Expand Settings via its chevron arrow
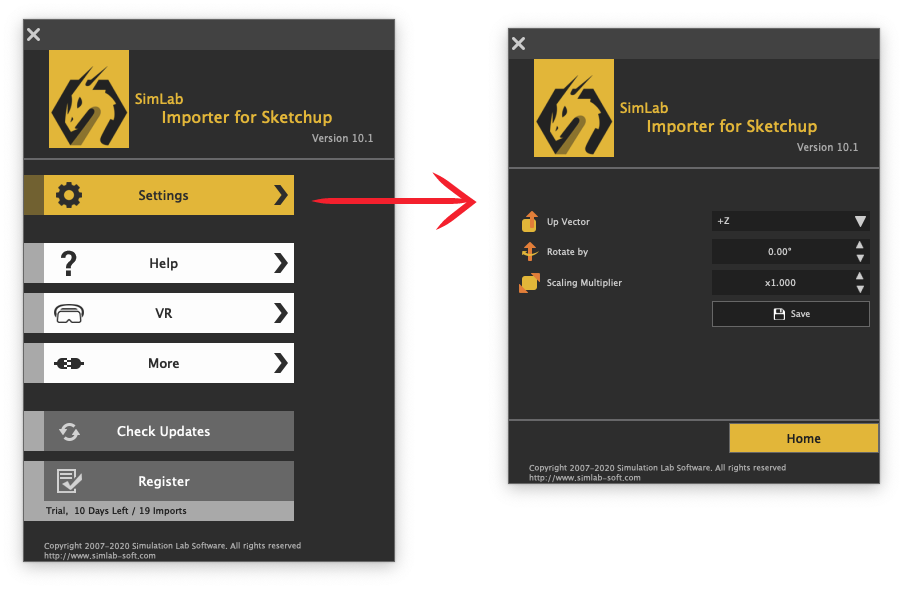 (280, 195)
